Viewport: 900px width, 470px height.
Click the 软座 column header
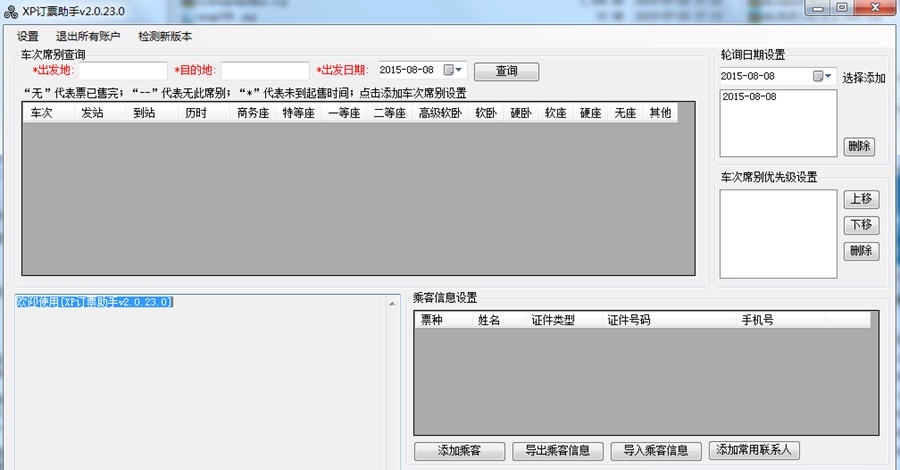(556, 113)
